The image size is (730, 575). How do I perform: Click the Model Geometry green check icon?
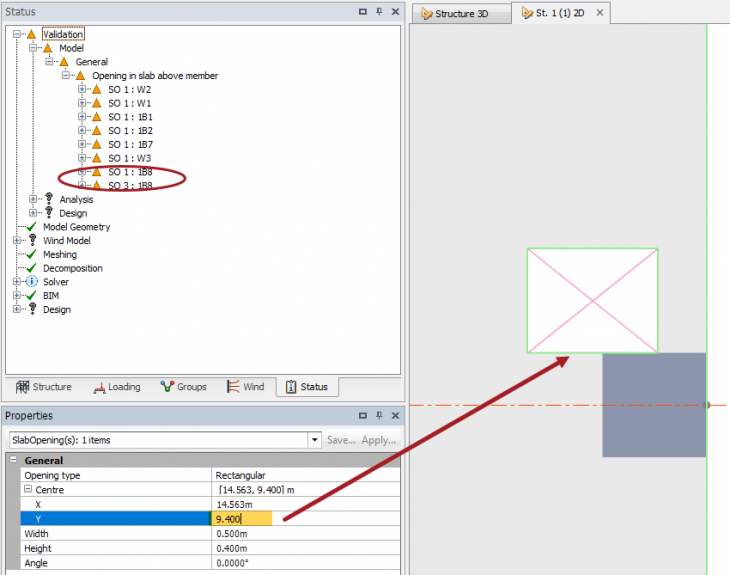pos(31,227)
